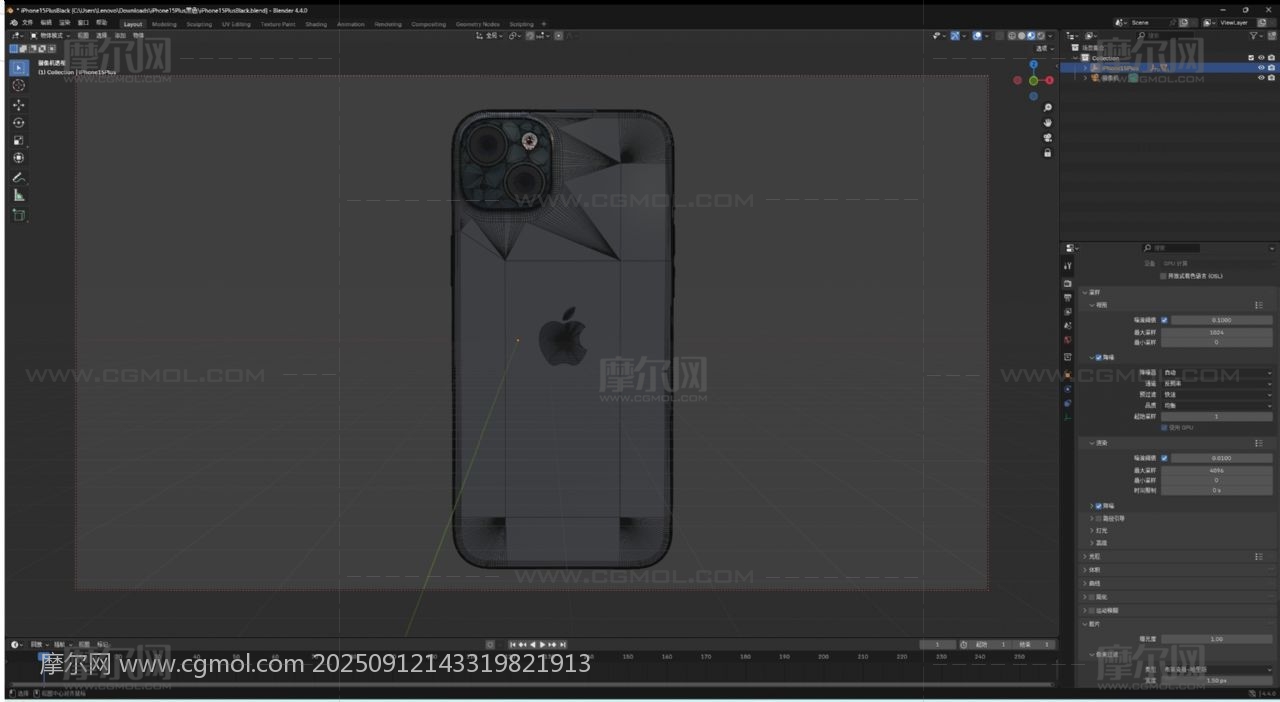Add a new workspace with plus button
The image size is (1280, 702).
tap(544, 24)
